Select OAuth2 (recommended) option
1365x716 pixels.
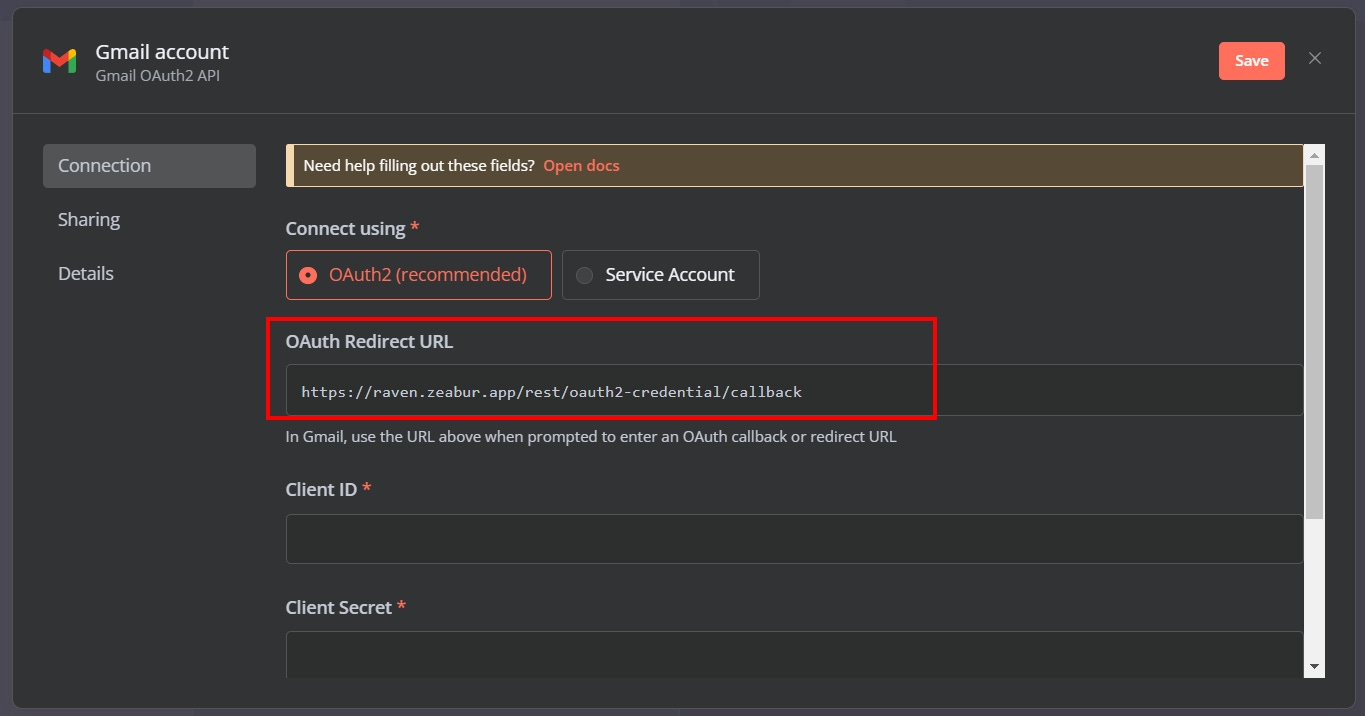point(418,275)
